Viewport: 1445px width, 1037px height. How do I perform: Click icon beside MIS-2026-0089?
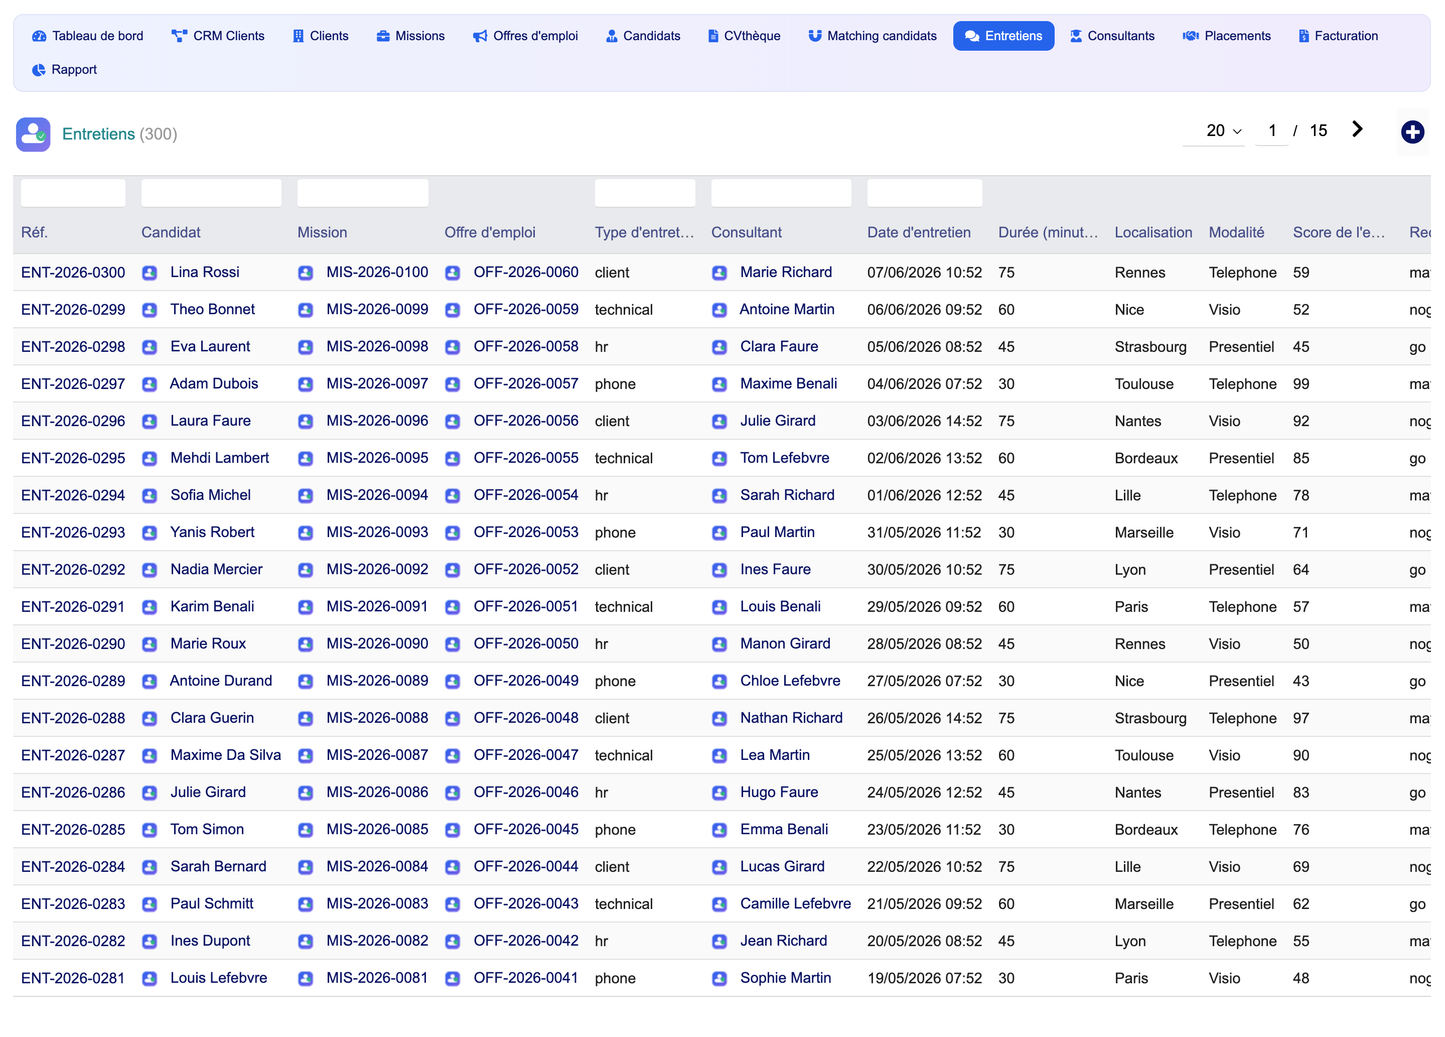(x=306, y=681)
